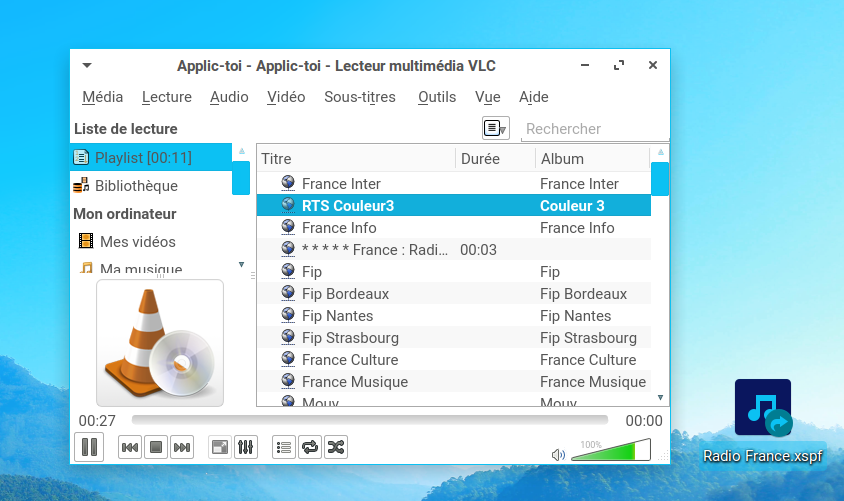Image resolution: width=844 pixels, height=501 pixels.
Task: Click the Rechercher search field
Action: [595, 128]
